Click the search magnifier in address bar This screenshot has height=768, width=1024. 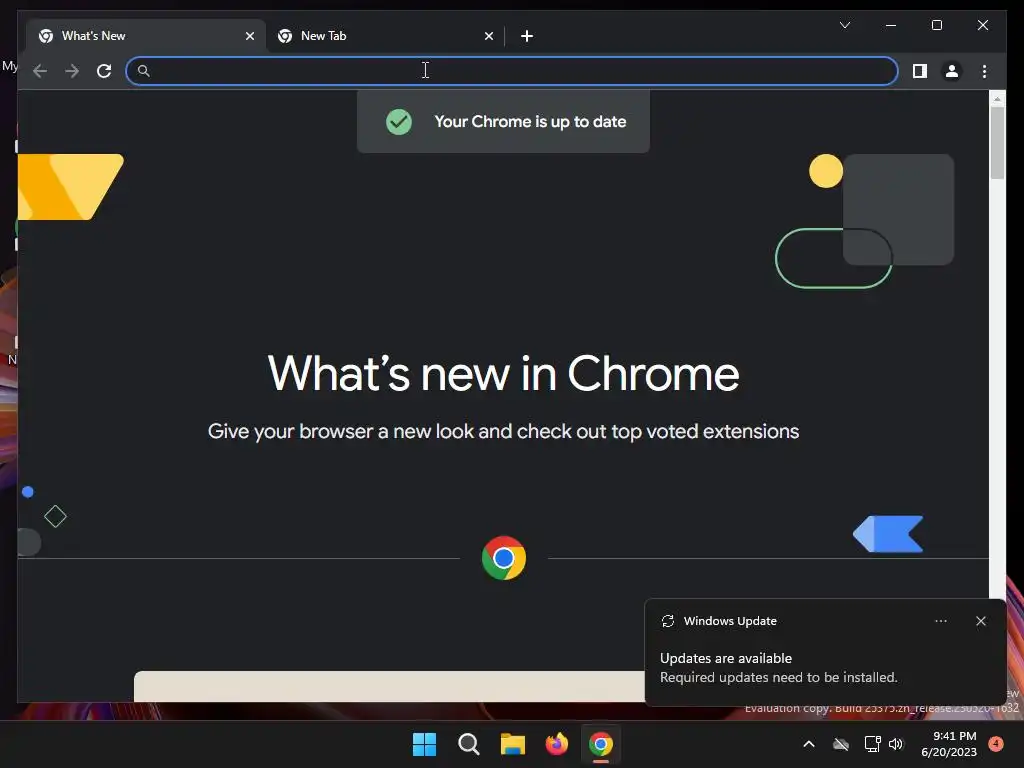[x=144, y=71]
